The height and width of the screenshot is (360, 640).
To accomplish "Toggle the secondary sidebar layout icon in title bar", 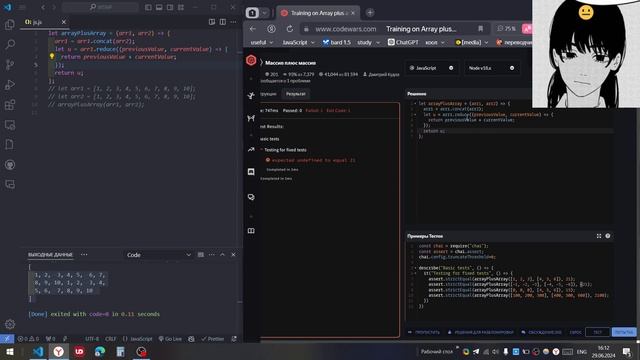I will 170,7.
